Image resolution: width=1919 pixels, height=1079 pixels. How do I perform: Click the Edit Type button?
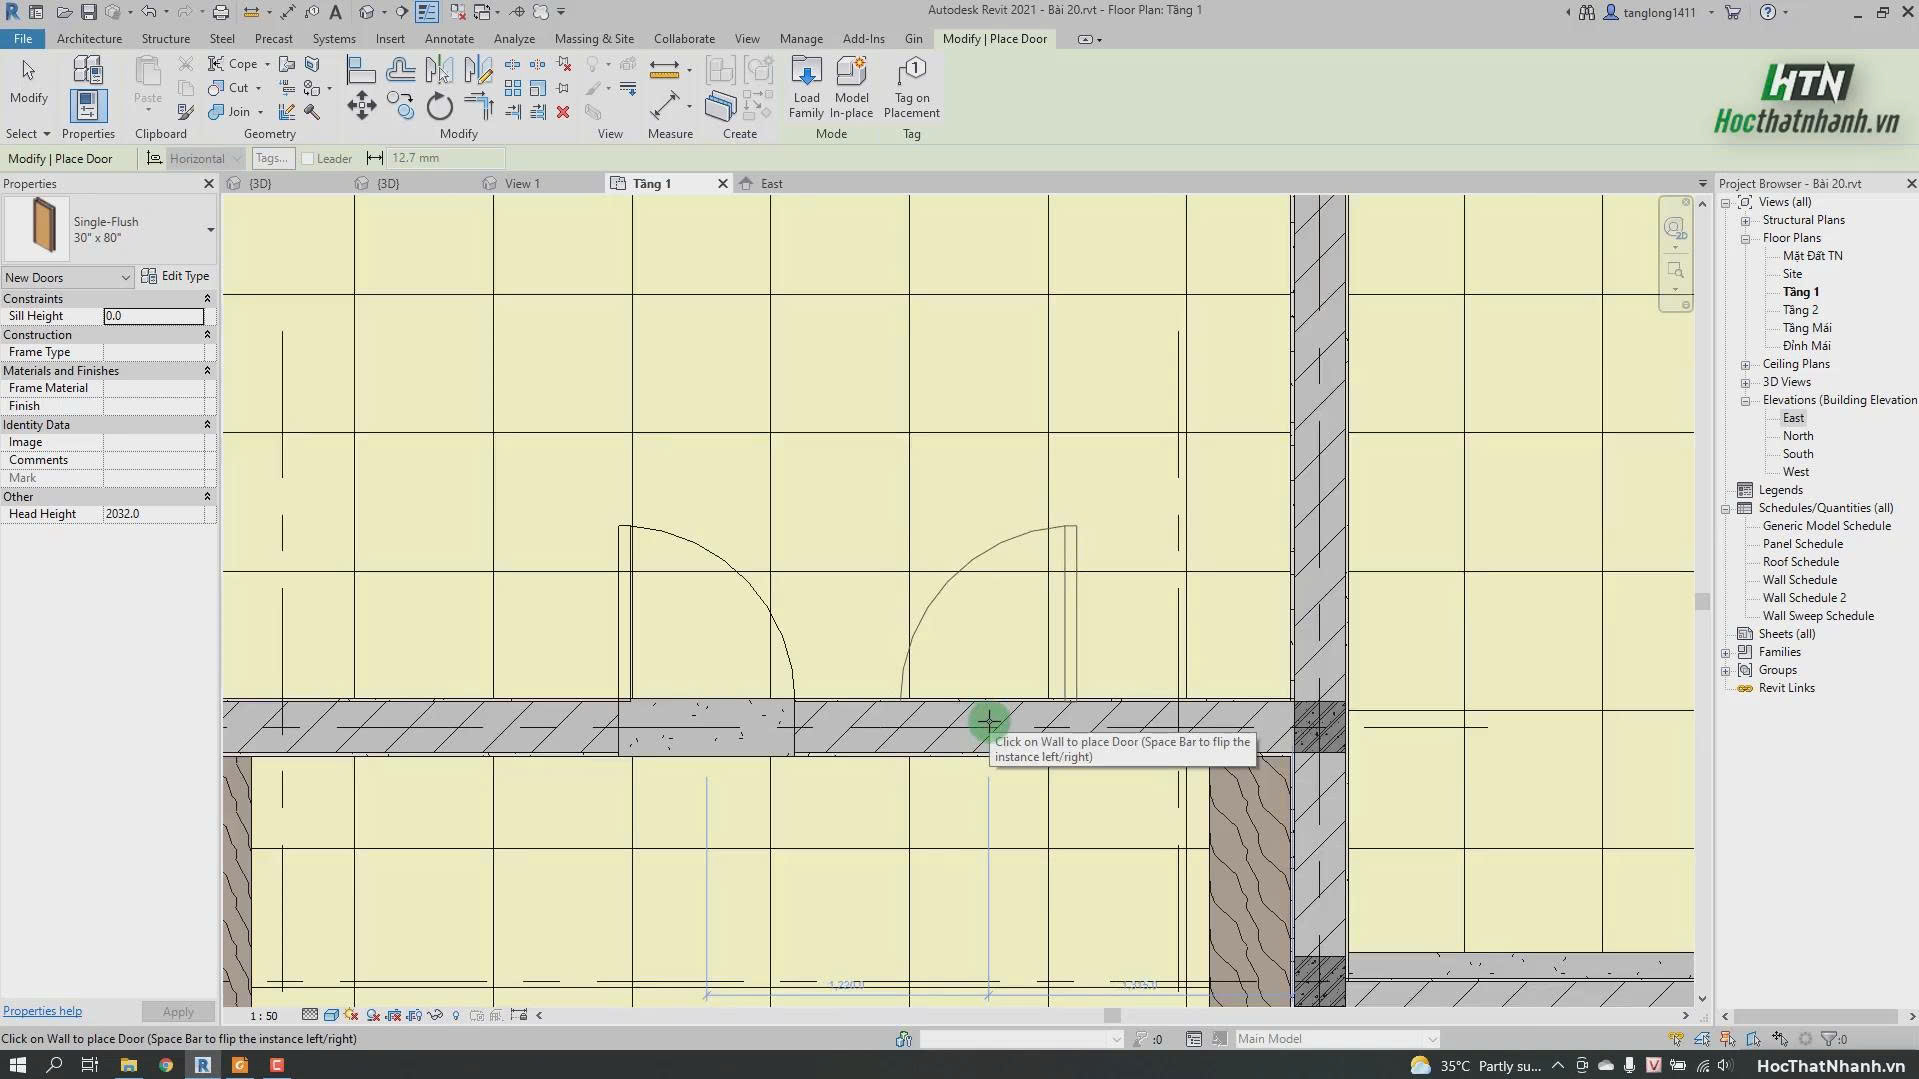point(176,276)
